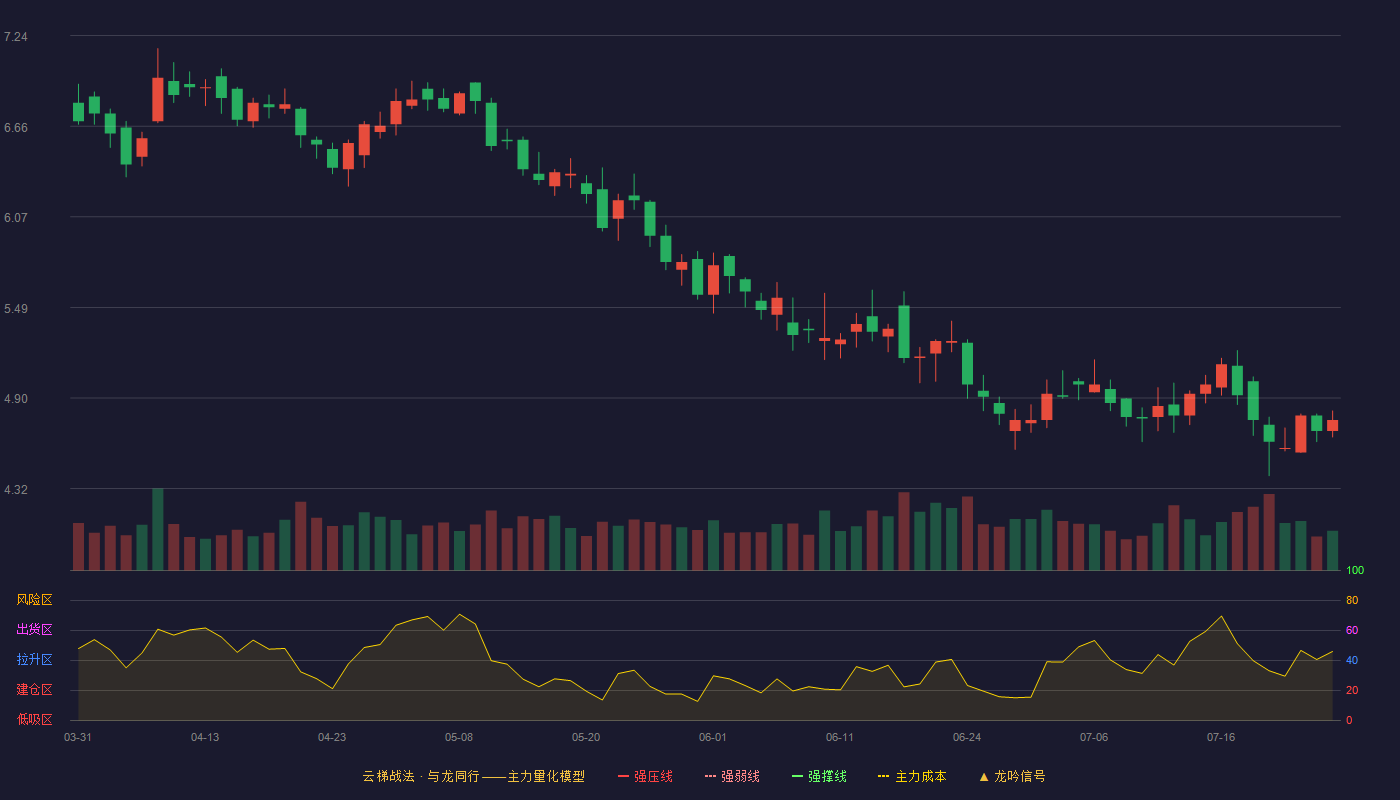Click the 0 indicator scale label

tap(1349, 720)
